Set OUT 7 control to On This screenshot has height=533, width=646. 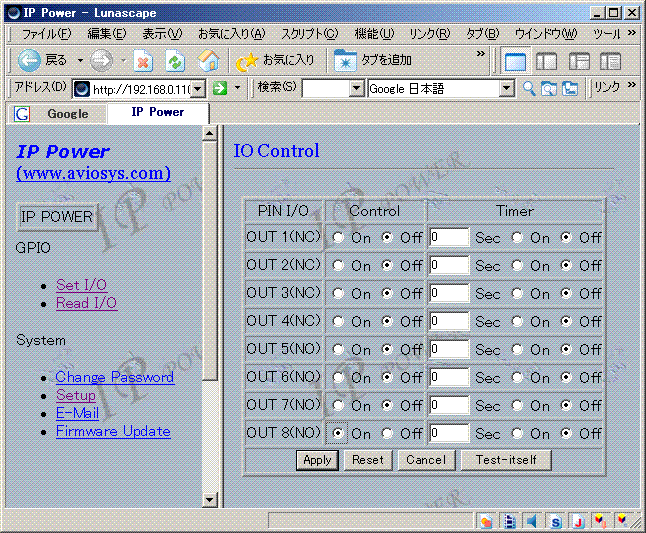338,406
